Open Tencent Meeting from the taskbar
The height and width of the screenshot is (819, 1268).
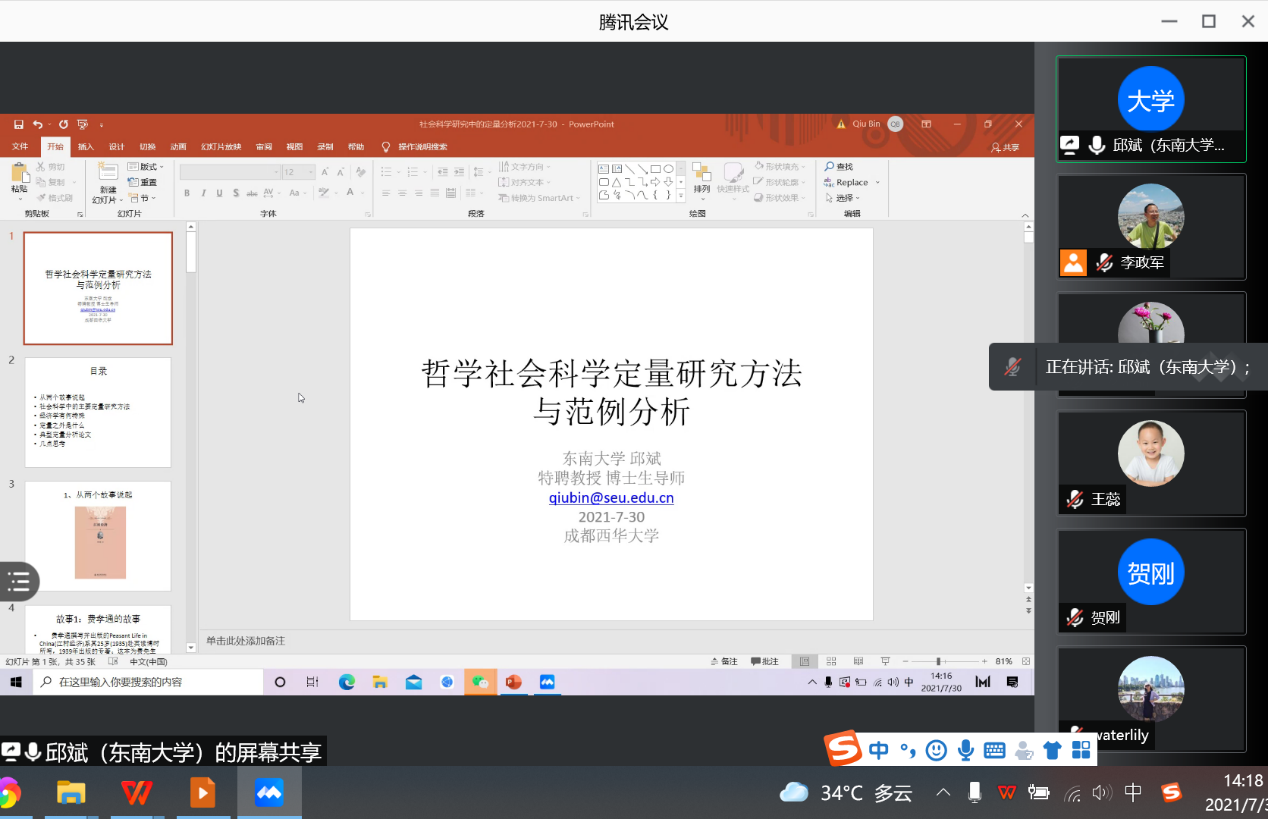[269, 793]
